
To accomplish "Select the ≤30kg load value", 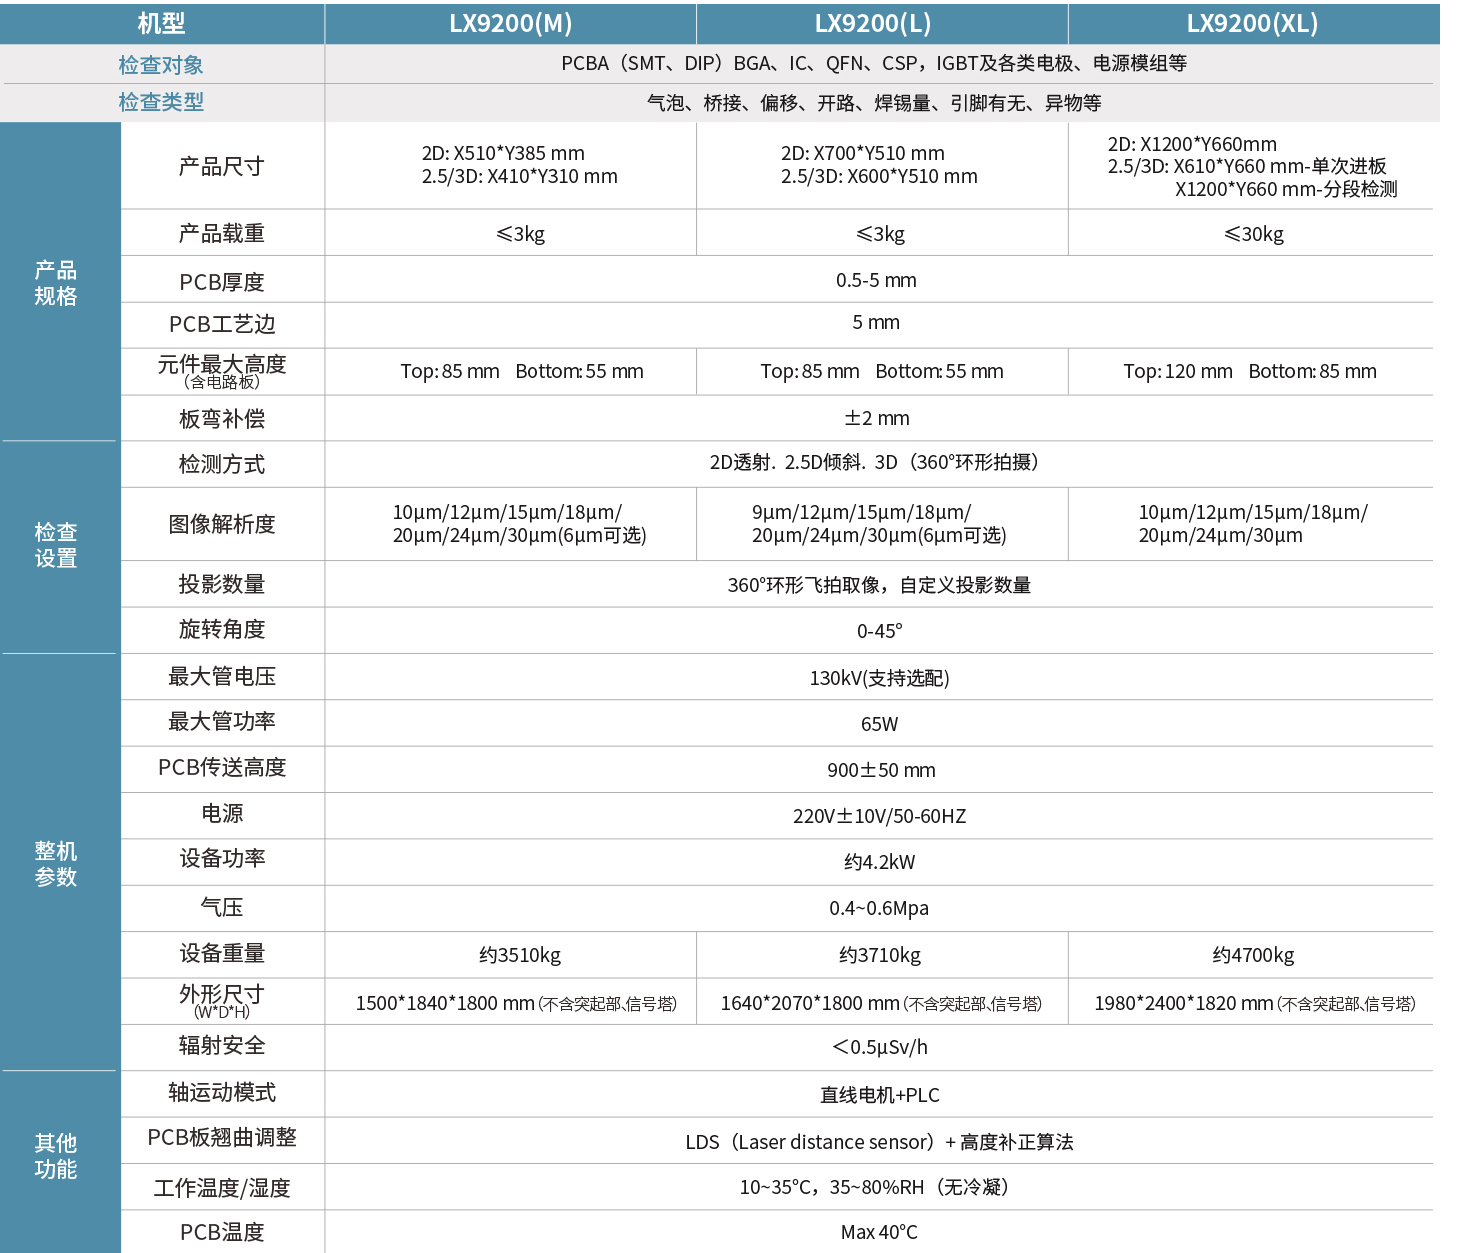I will click(1254, 234).
